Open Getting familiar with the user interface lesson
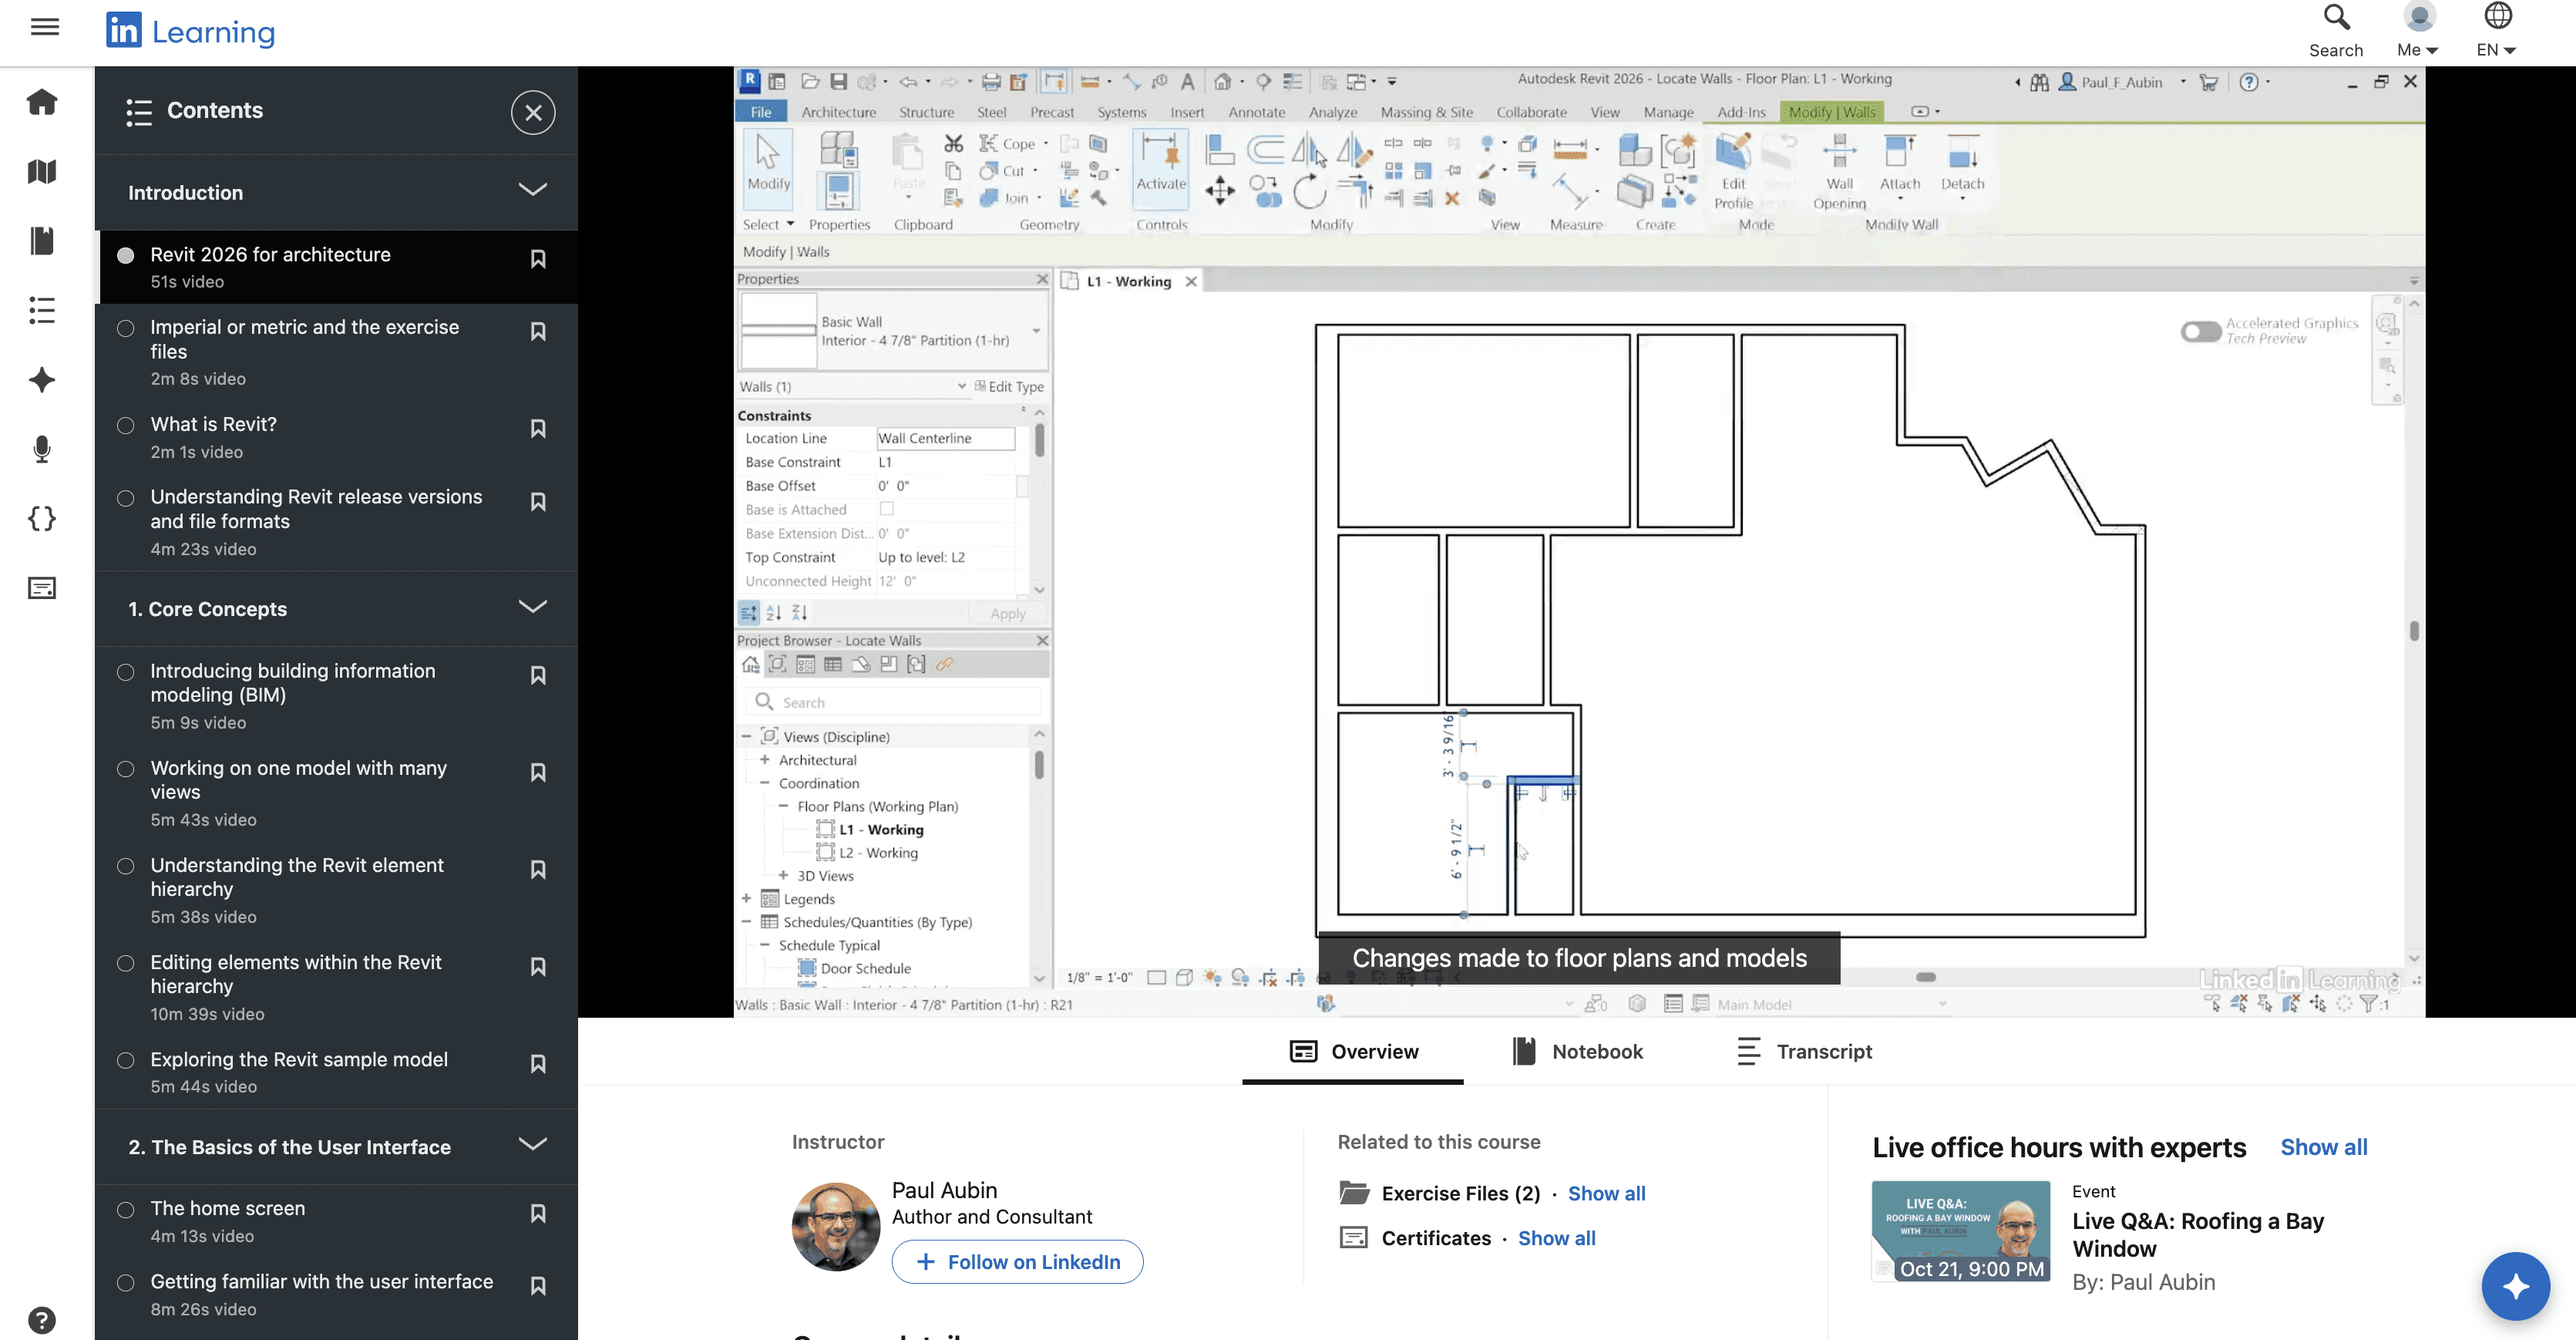The image size is (2576, 1340). click(336, 1294)
